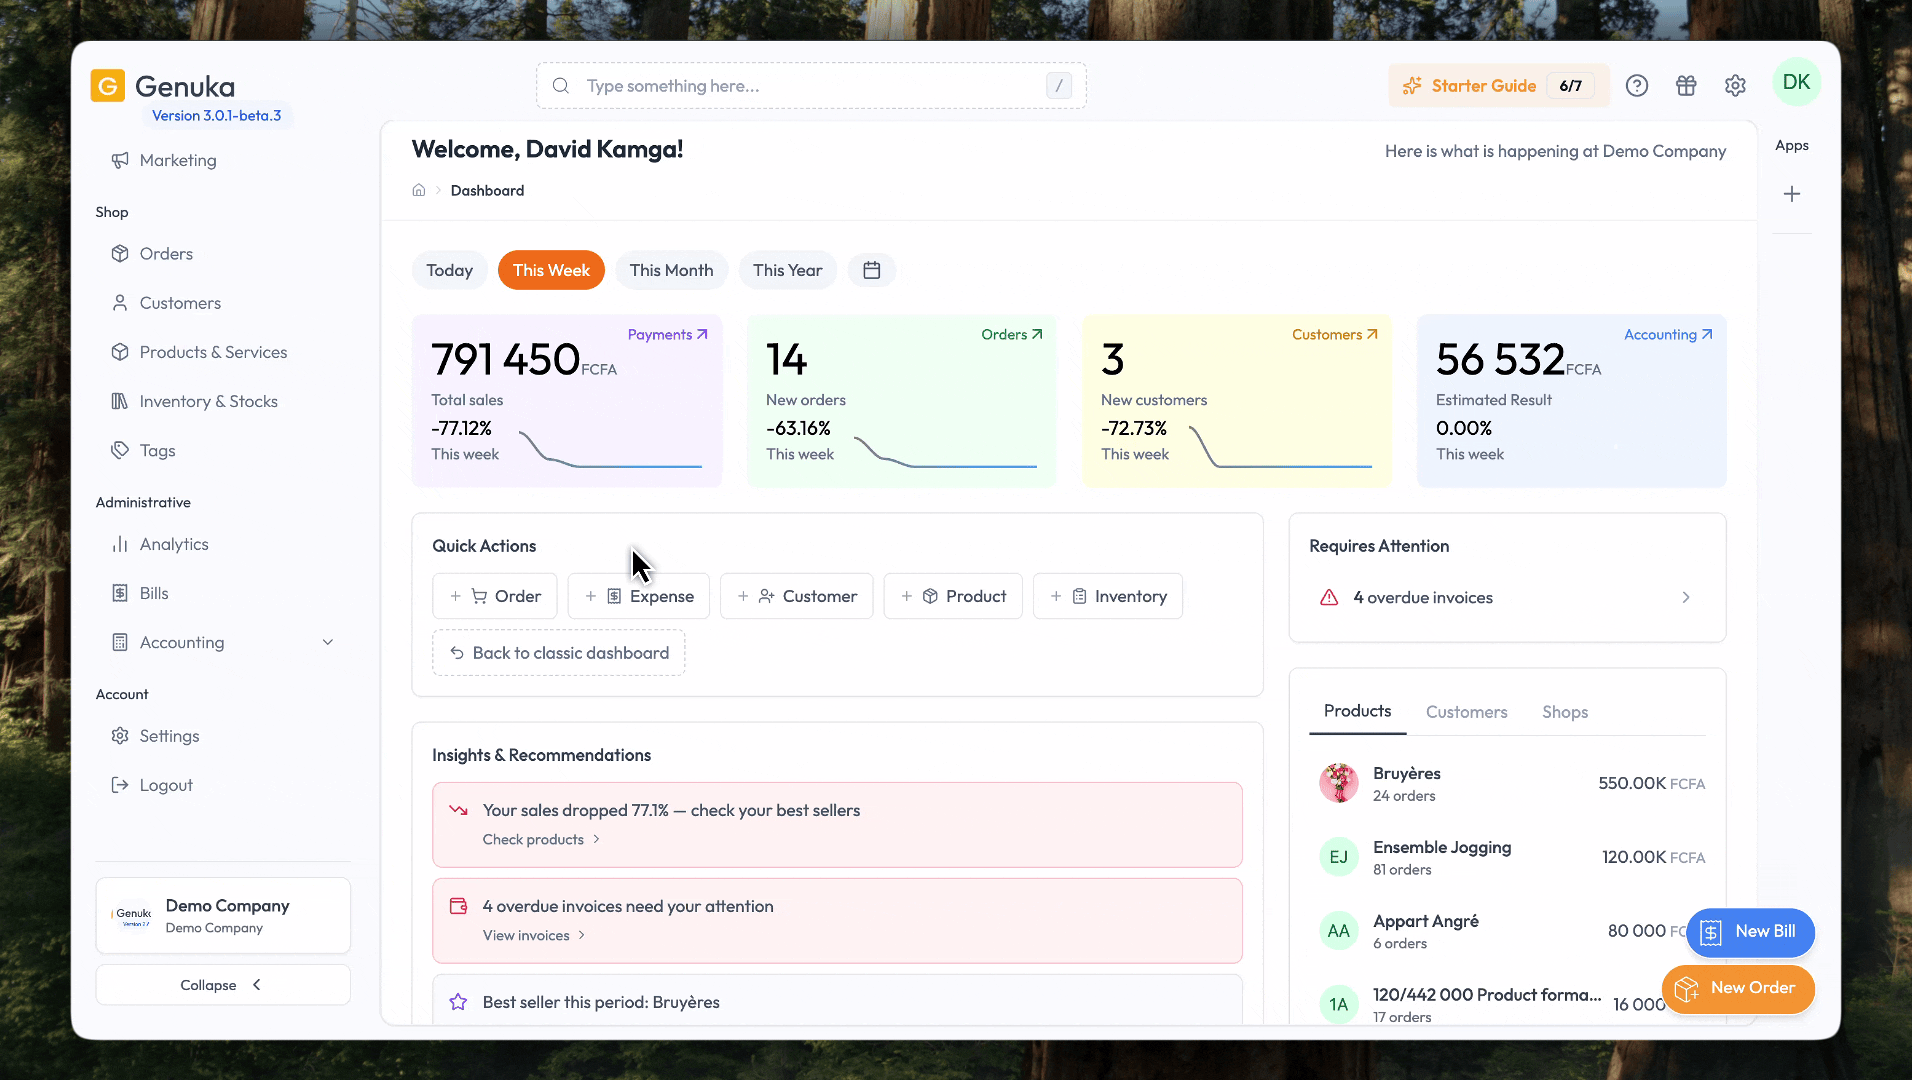The height and width of the screenshot is (1080, 1912).
Task: Select the Today period filter
Action: pyautogui.click(x=450, y=270)
